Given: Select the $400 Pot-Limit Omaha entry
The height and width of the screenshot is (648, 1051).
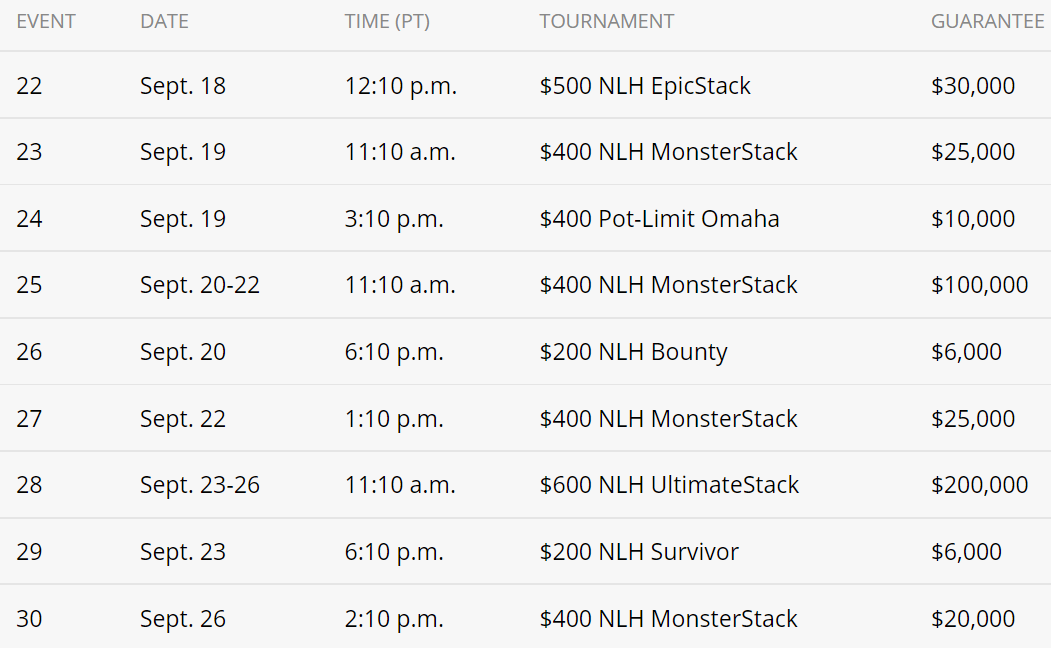Looking at the screenshot, I should point(659,219).
